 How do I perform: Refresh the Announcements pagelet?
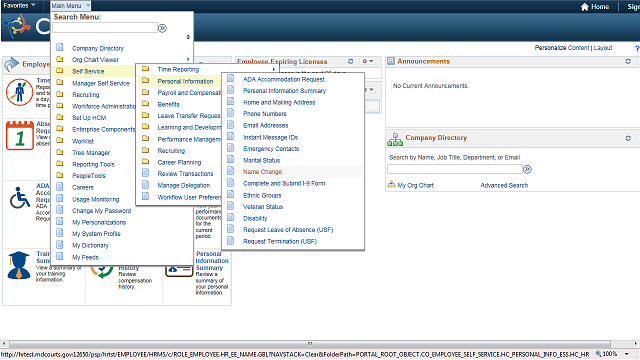pos(628,61)
